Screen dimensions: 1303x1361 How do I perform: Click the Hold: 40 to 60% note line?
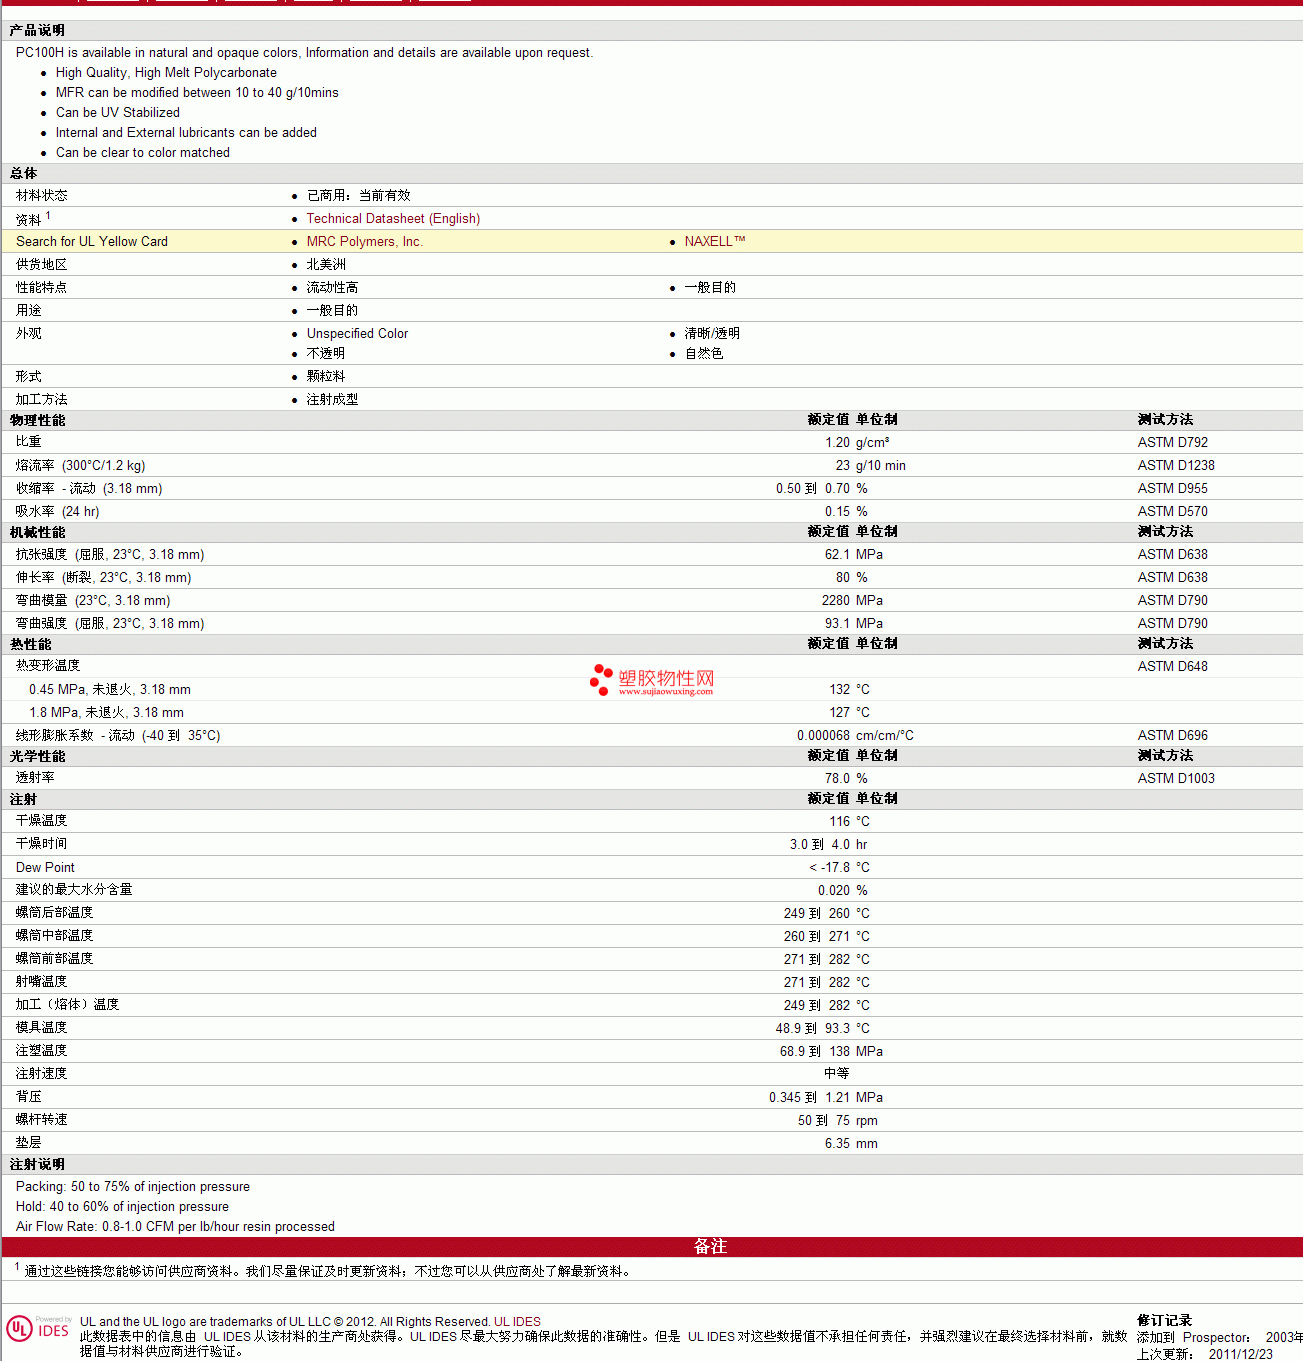122,1206
